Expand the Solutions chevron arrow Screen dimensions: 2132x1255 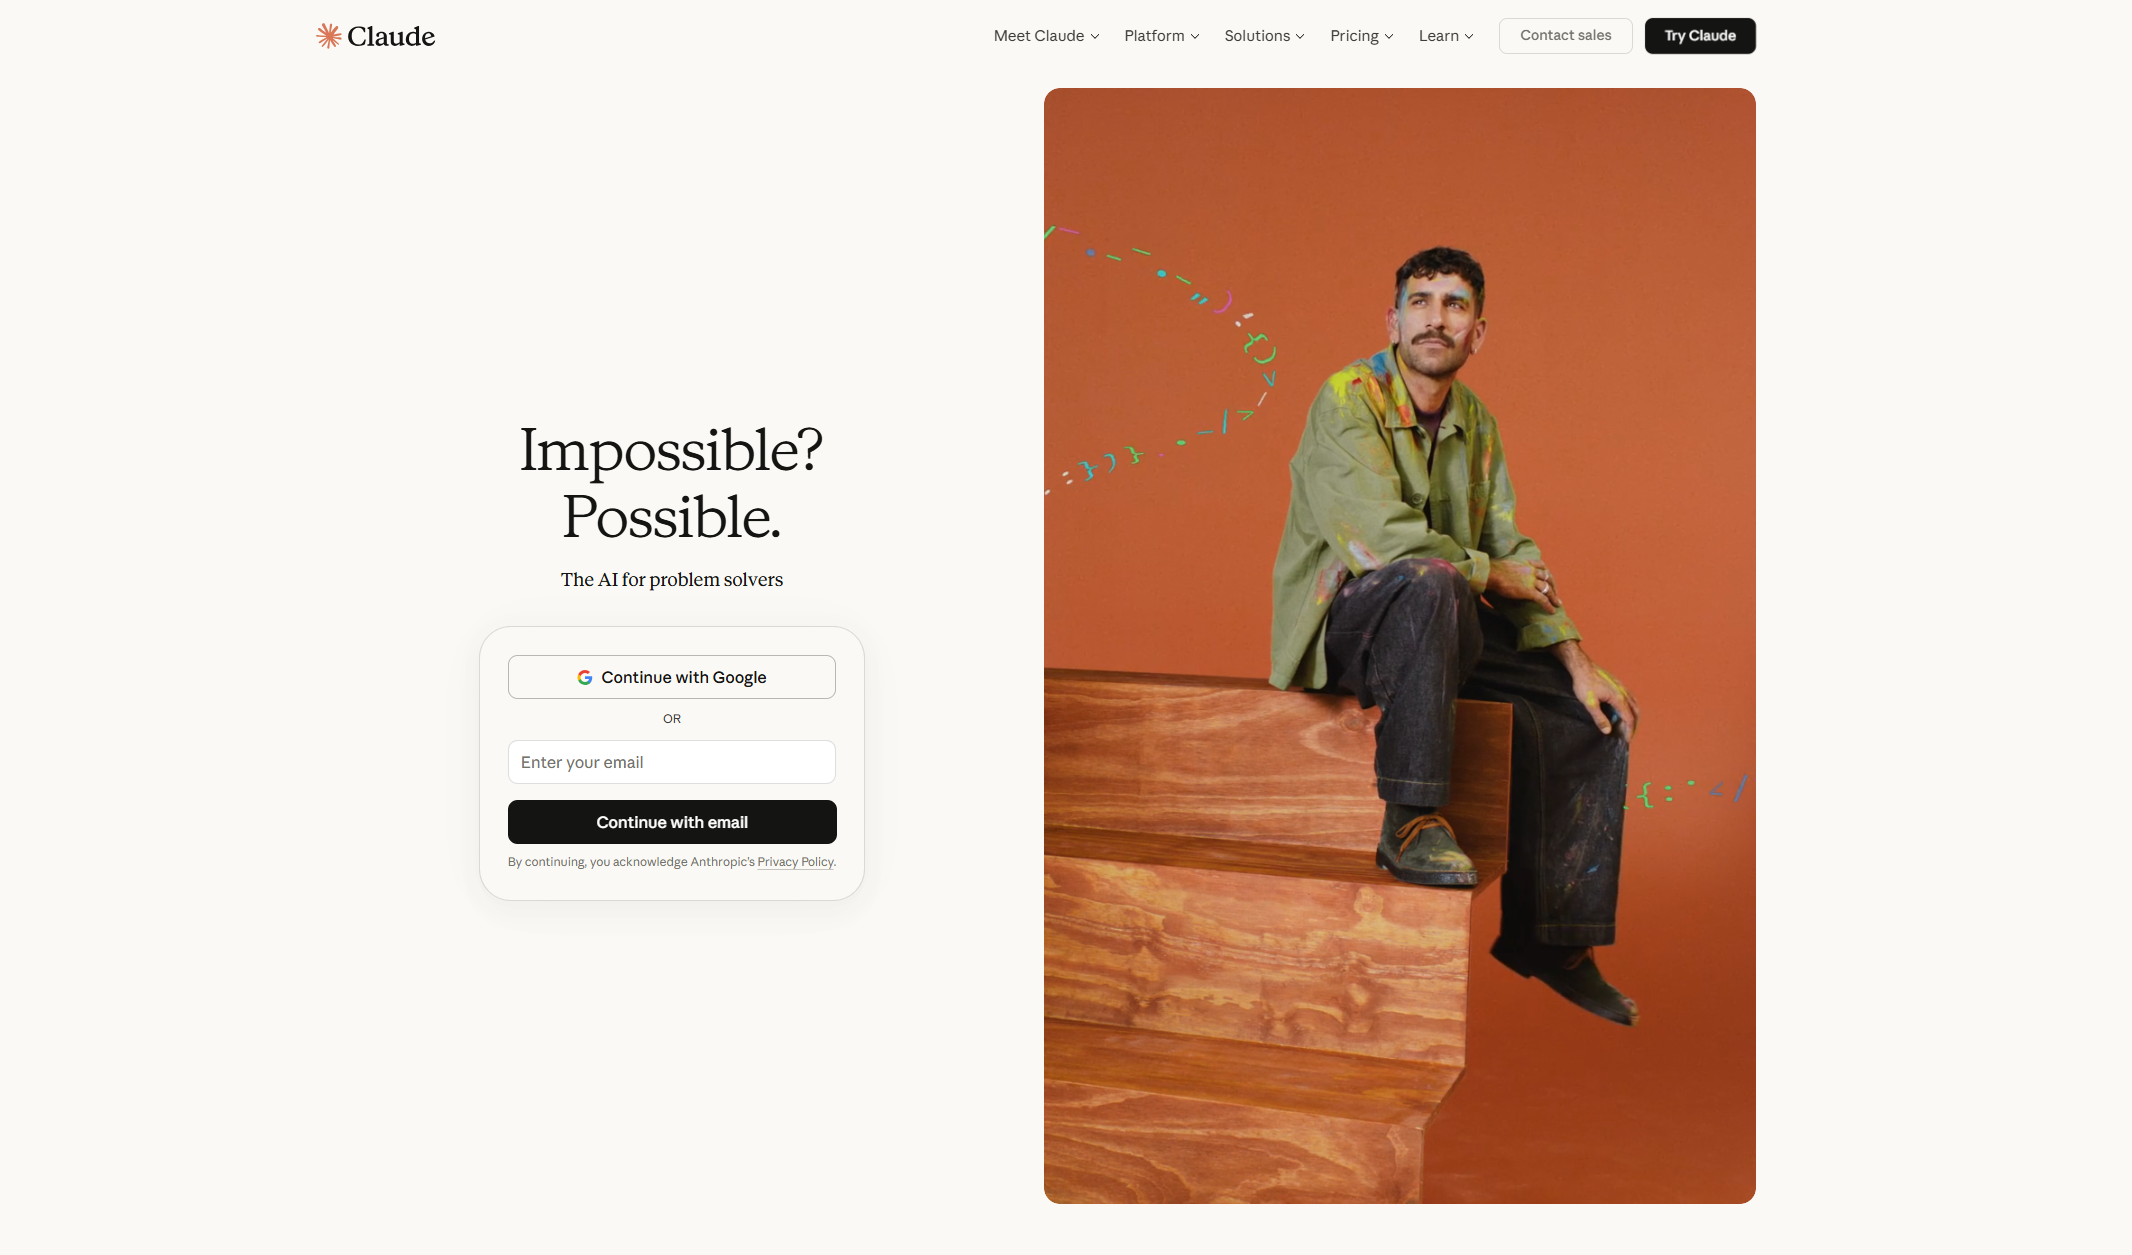[1300, 37]
